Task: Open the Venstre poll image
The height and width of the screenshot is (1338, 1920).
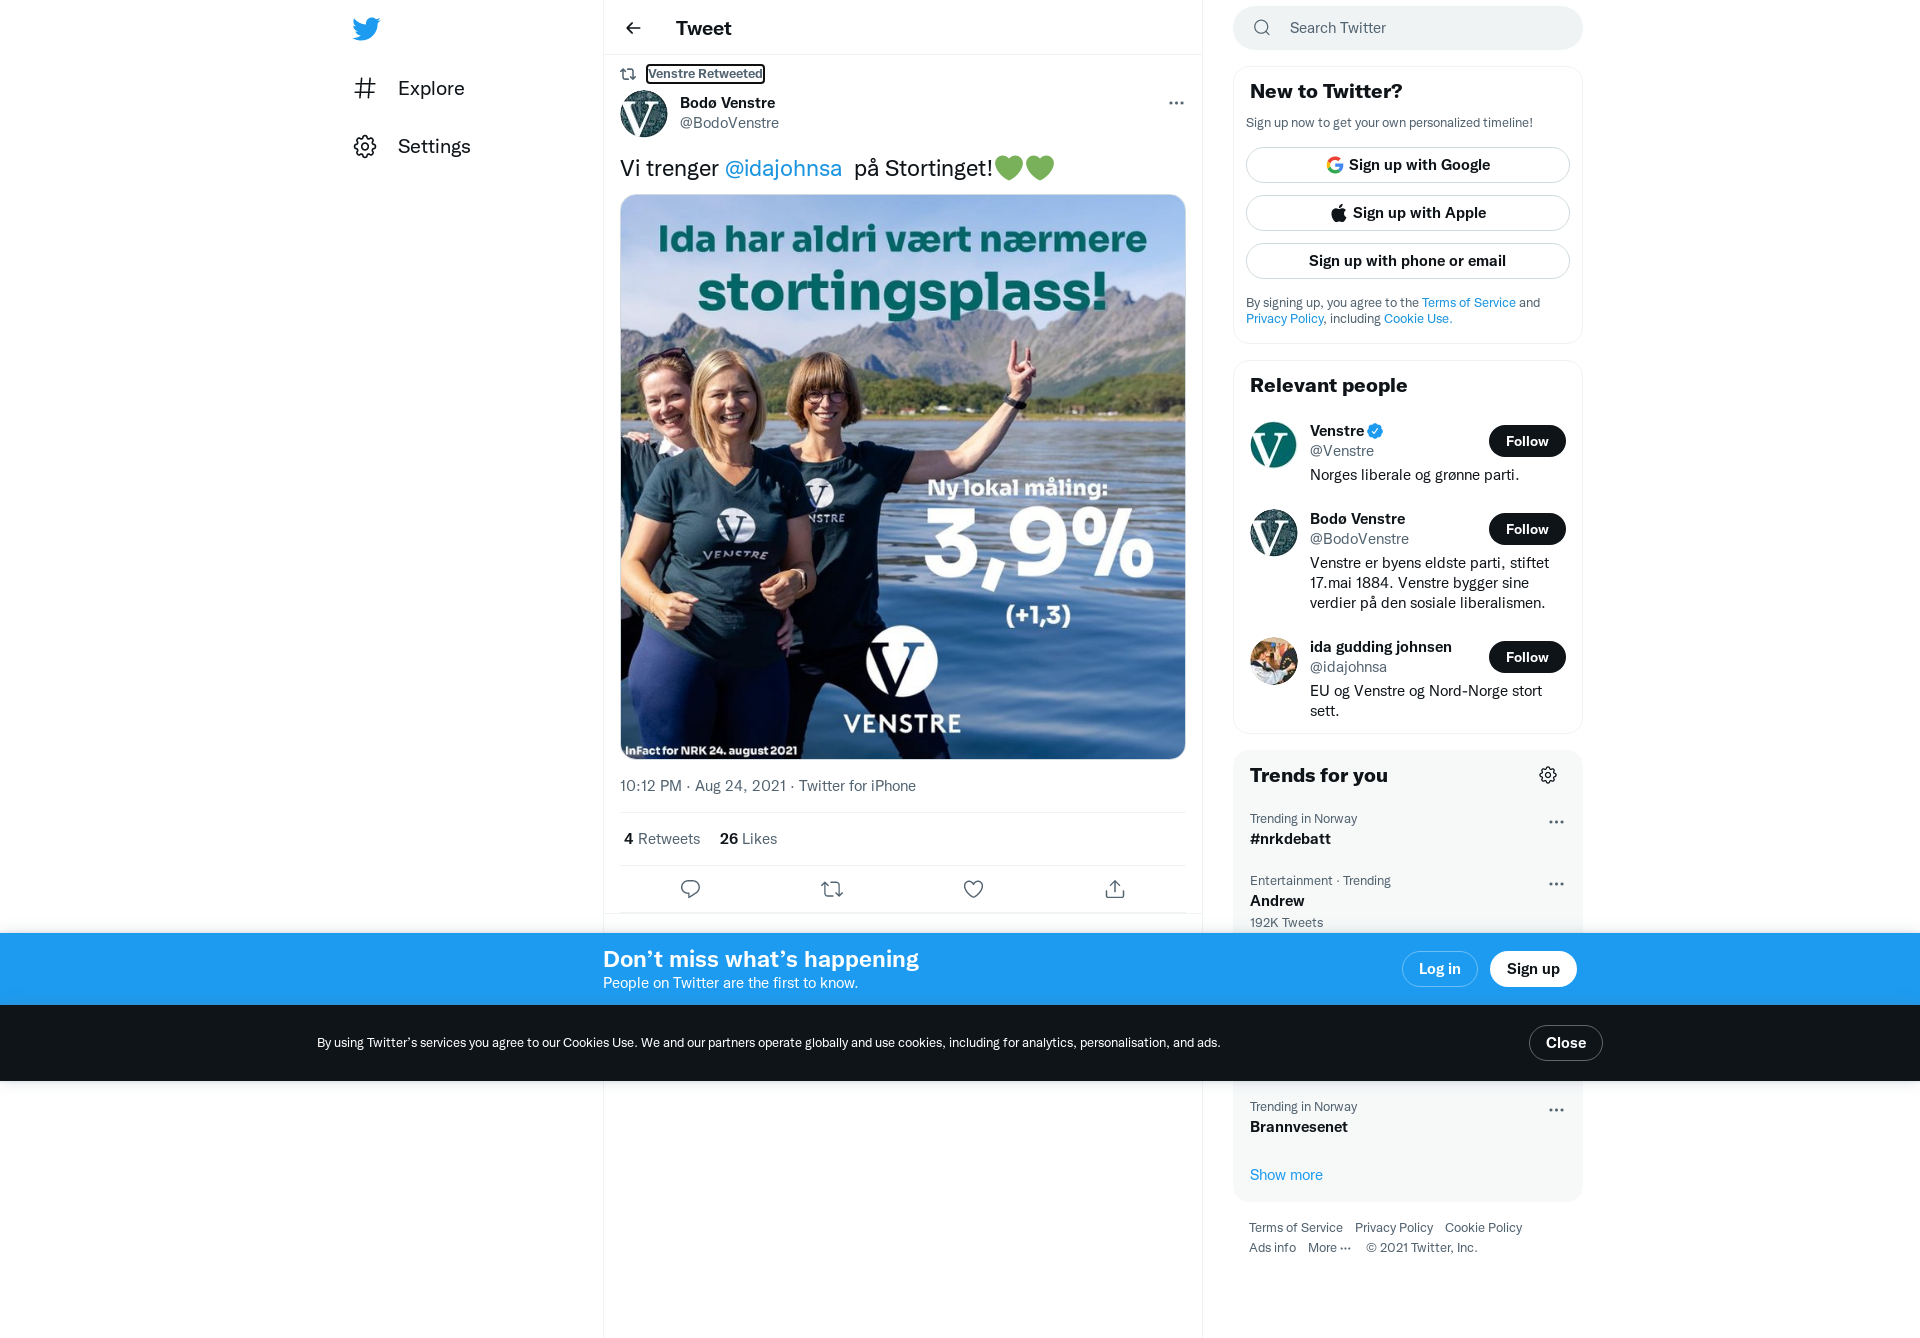Action: [x=903, y=477]
